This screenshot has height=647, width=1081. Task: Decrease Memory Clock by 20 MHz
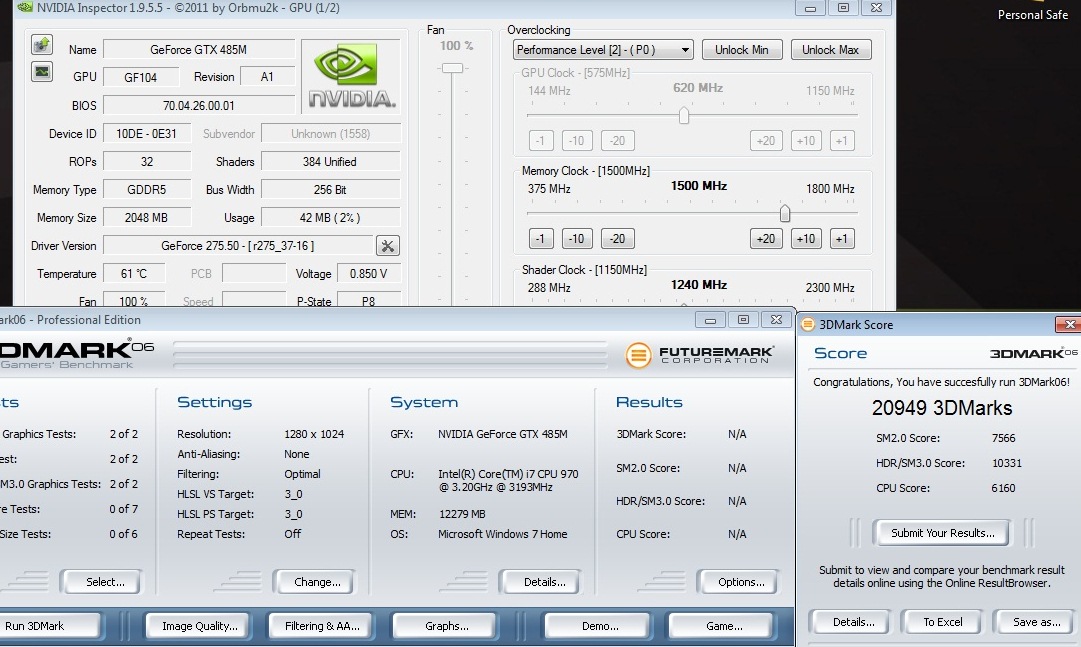(x=617, y=239)
